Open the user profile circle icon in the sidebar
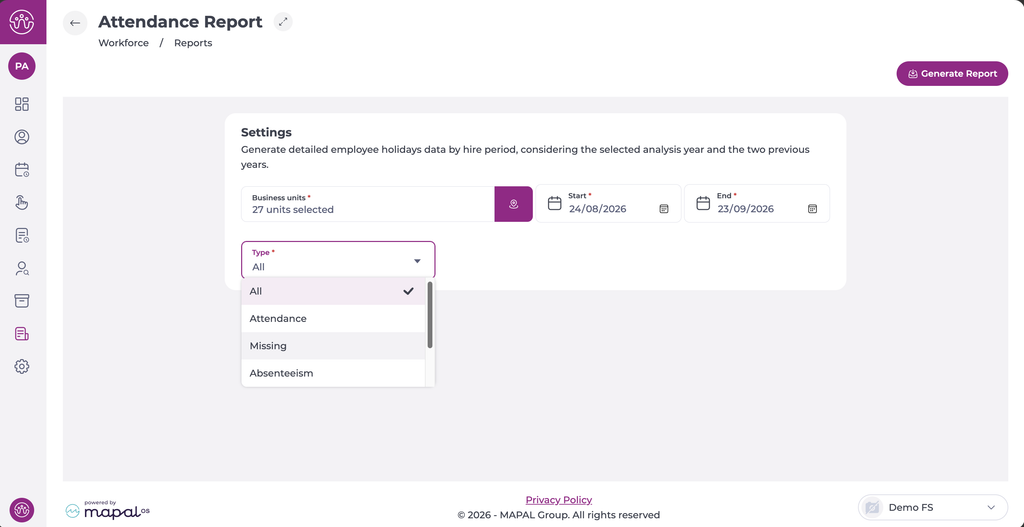Screen dimensions: 1024x527 (22, 137)
